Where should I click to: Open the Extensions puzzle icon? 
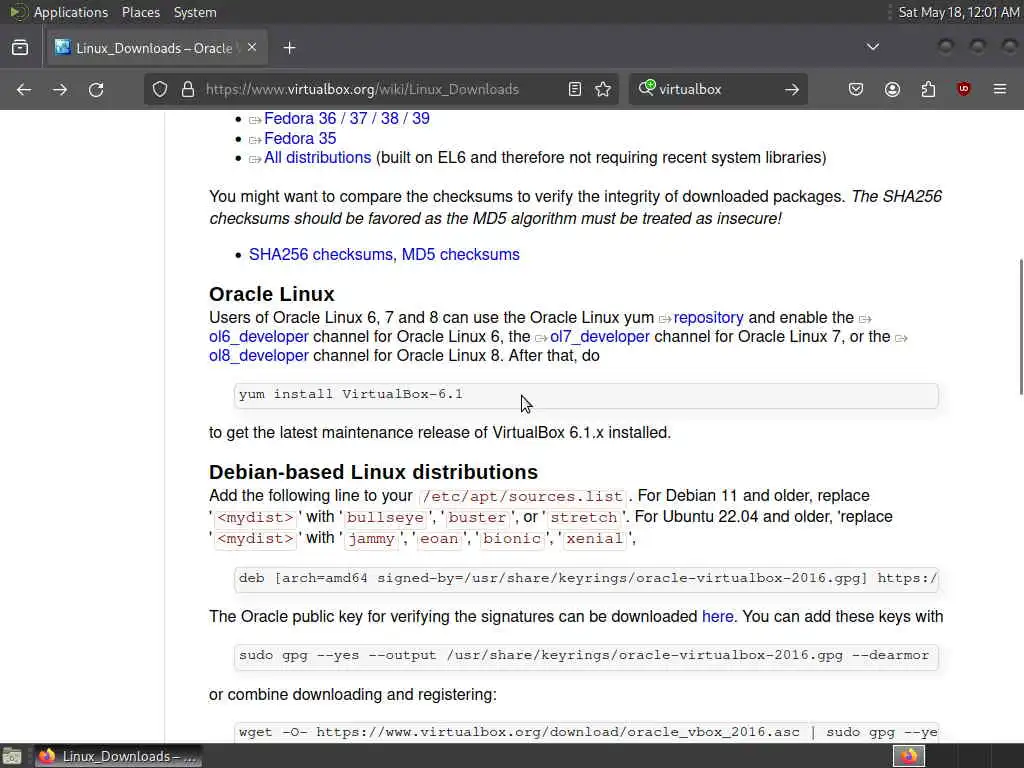(x=928, y=89)
